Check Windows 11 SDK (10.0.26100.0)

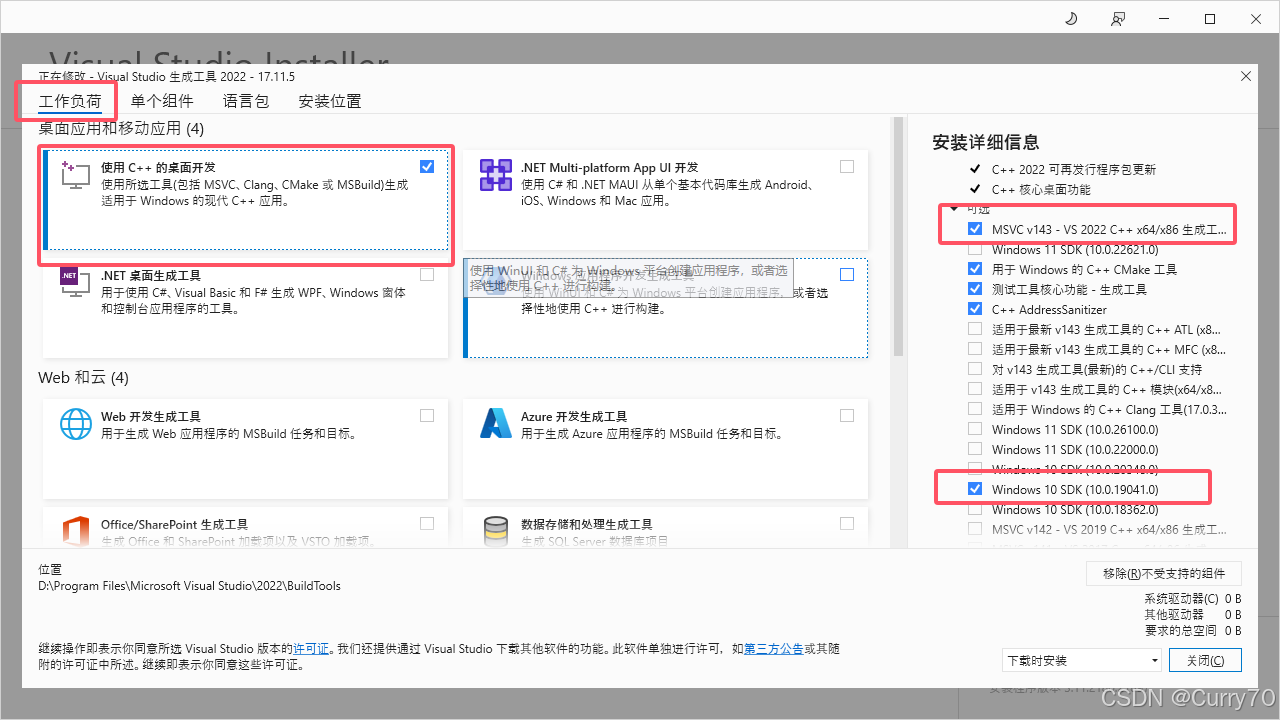pos(975,429)
